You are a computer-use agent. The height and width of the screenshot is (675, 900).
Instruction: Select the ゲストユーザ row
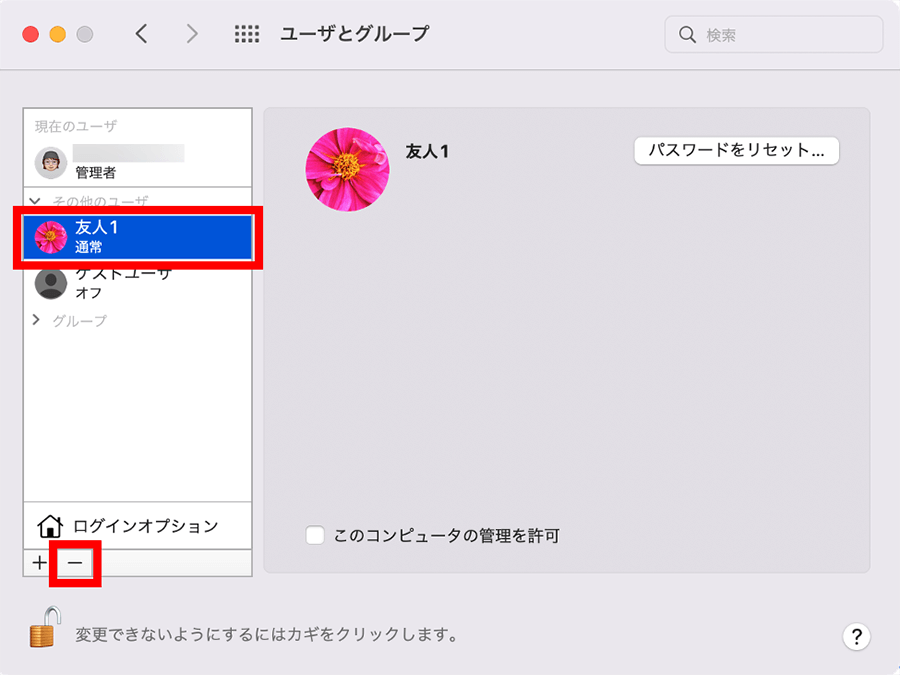click(x=137, y=284)
